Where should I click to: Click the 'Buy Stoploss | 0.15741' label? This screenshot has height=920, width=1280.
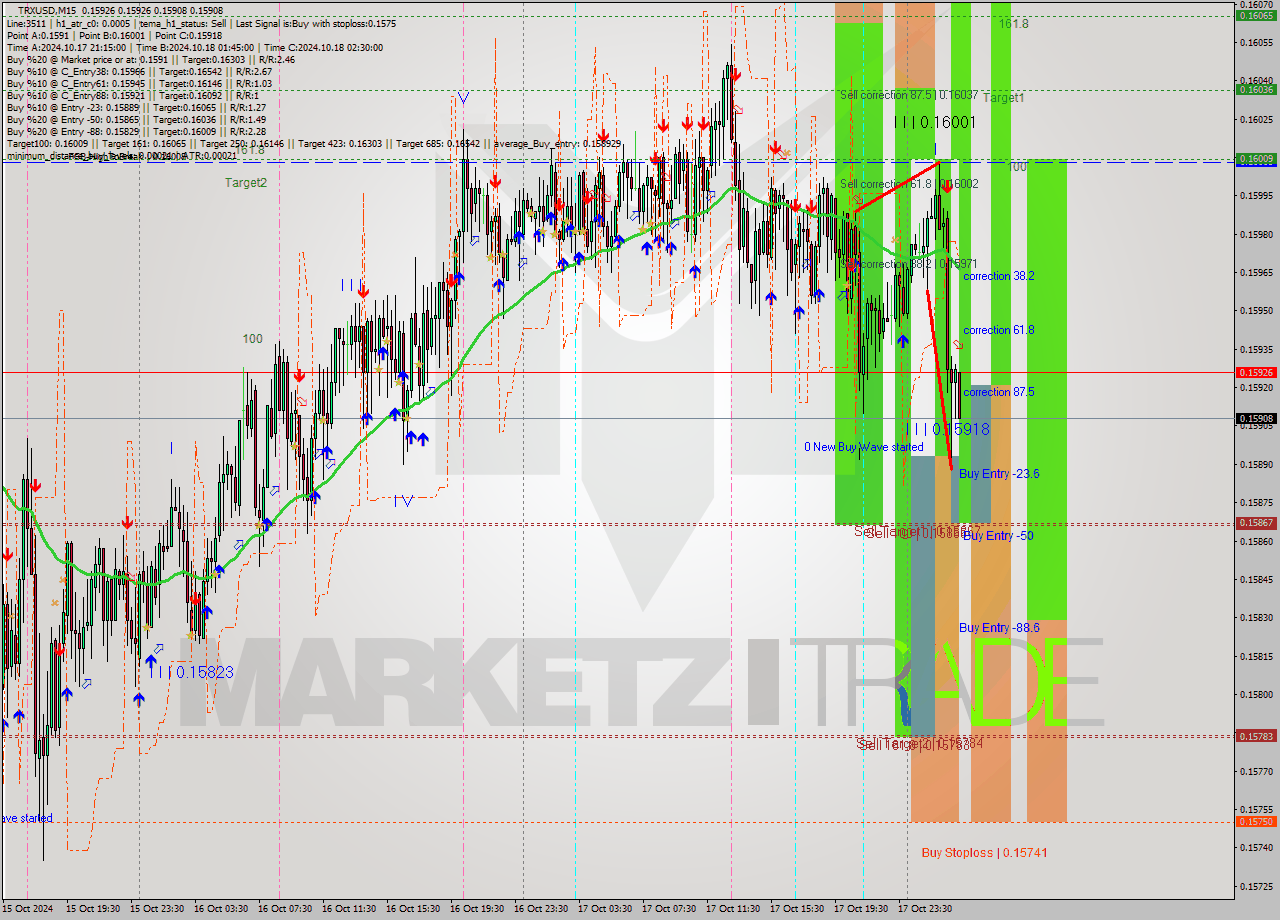(x=984, y=853)
